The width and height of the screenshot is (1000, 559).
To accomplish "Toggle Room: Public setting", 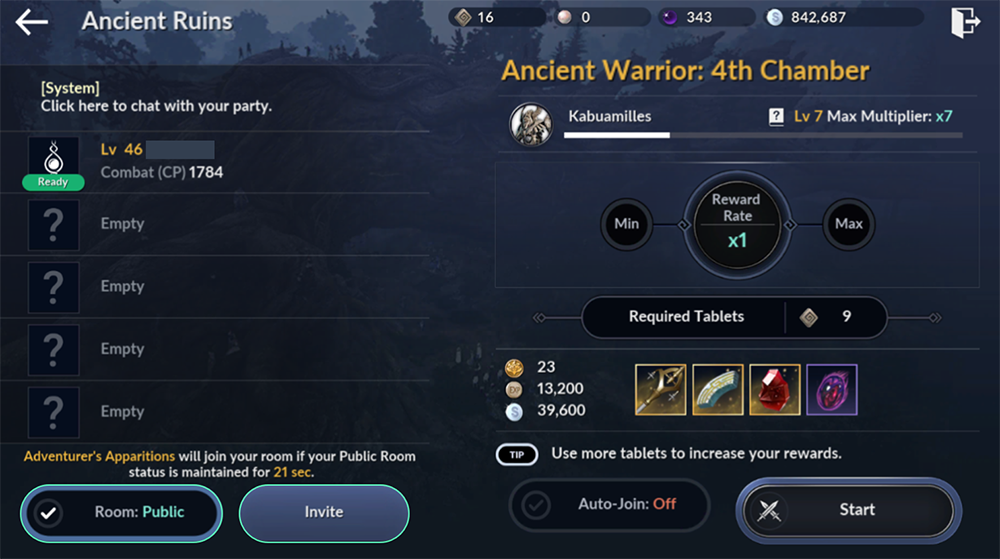I will coord(121,512).
